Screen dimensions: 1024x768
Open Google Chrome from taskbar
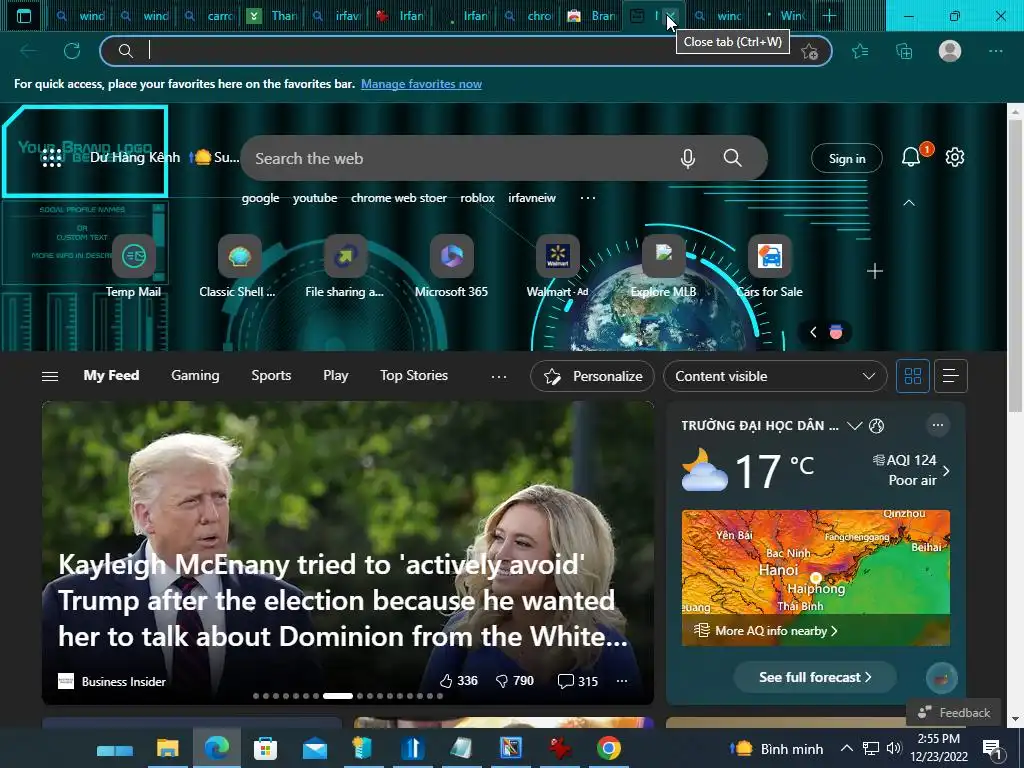(608, 748)
